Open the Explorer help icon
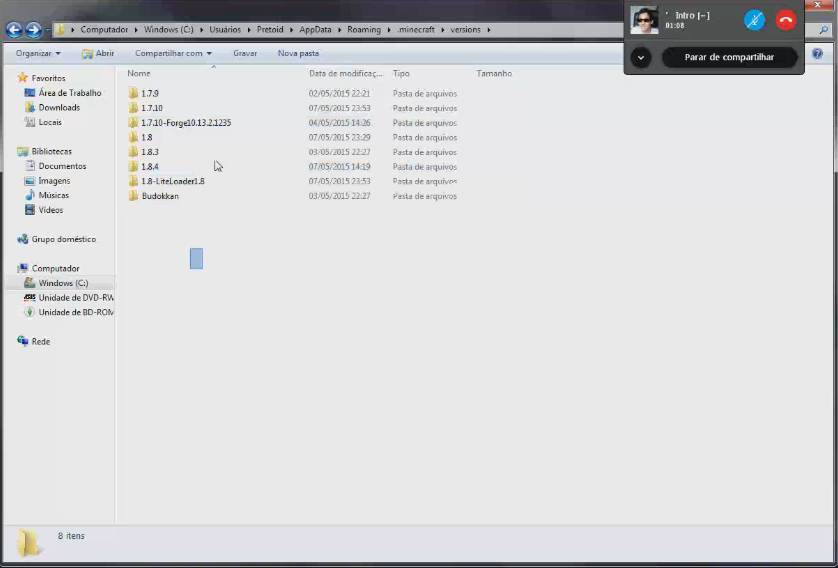This screenshot has width=838, height=568. coord(817,53)
